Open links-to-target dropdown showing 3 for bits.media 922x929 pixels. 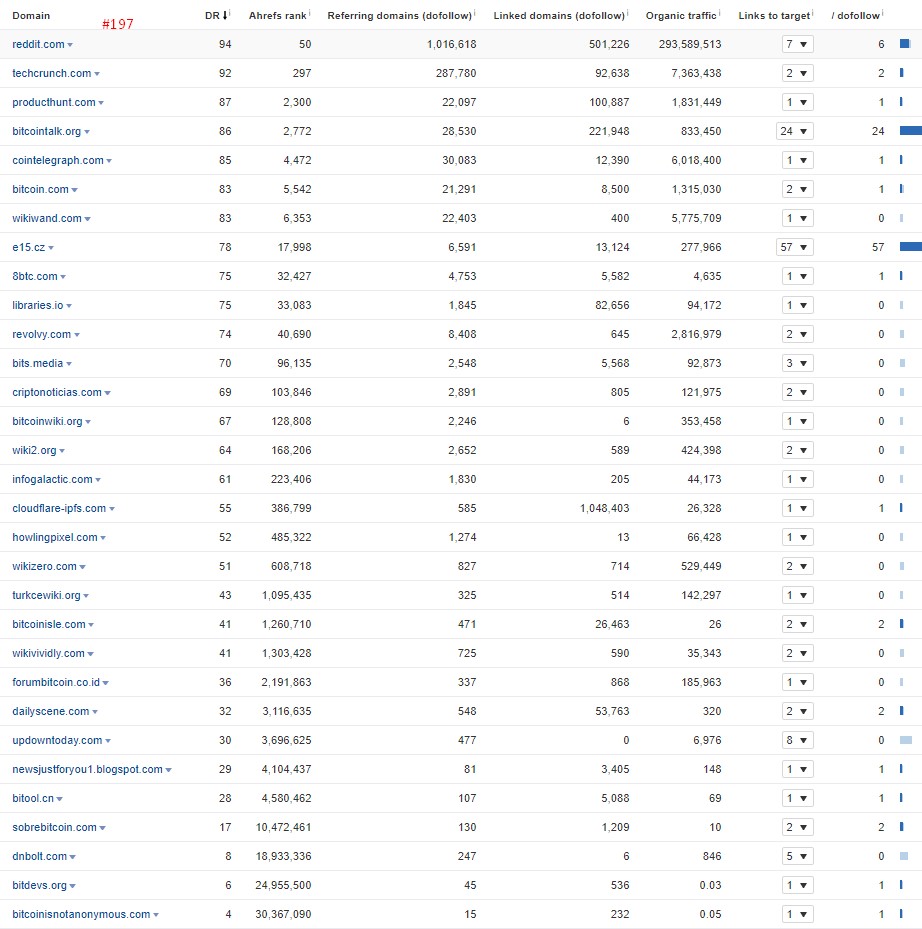pyautogui.click(x=798, y=364)
